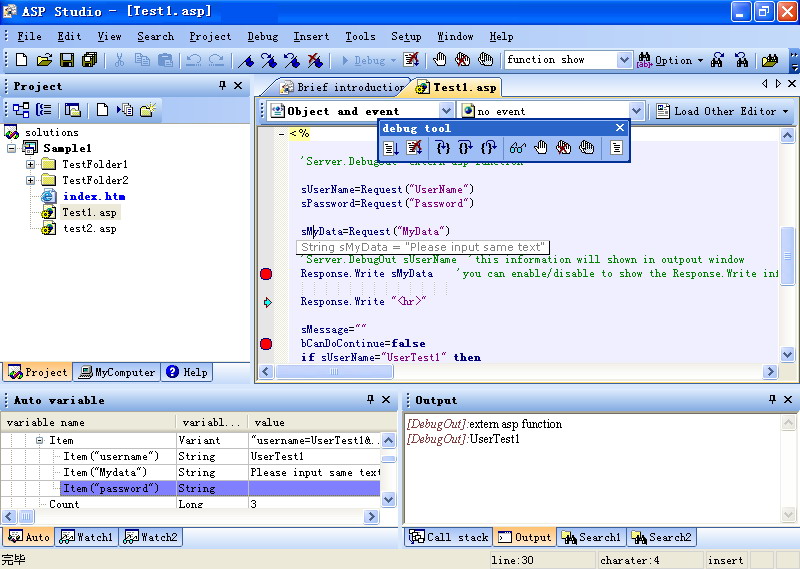Click the blank new file icon in Project panel

coord(101,110)
